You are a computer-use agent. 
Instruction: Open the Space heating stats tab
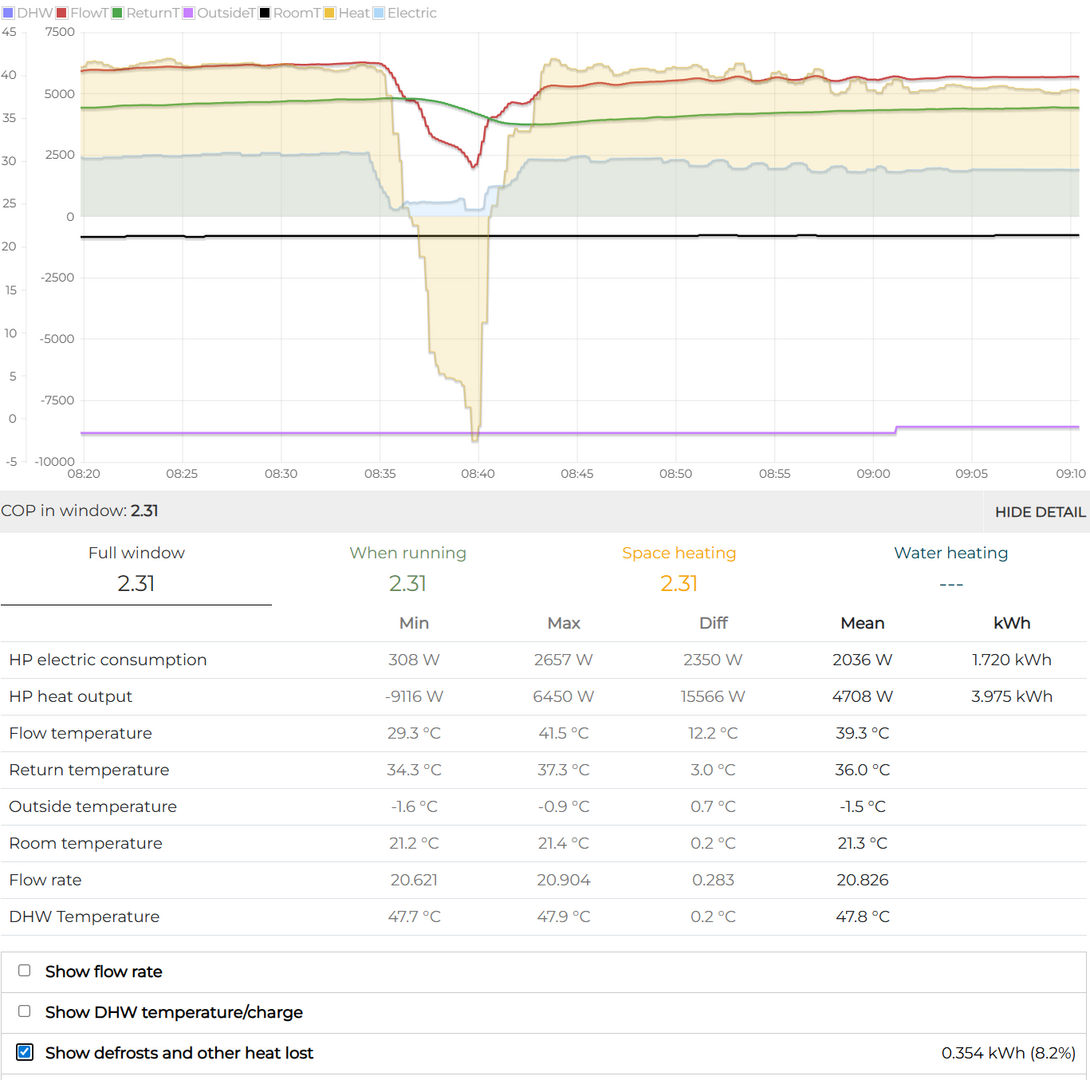[678, 568]
